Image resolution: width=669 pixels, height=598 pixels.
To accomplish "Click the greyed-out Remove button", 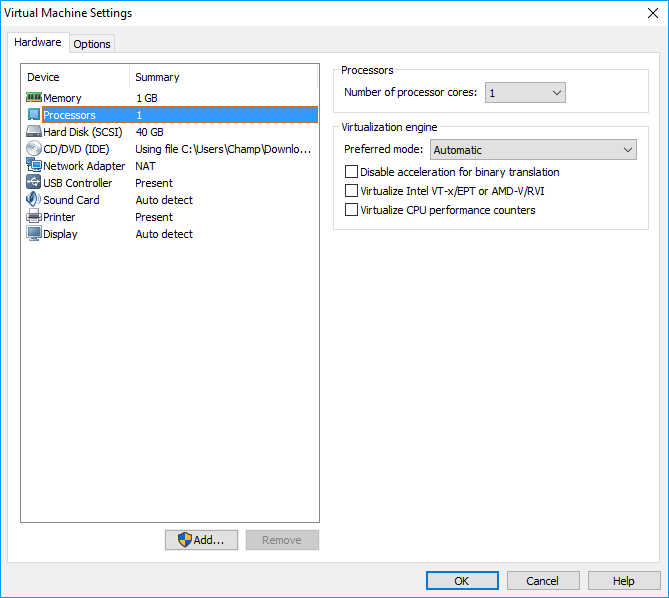I will tap(282, 540).
